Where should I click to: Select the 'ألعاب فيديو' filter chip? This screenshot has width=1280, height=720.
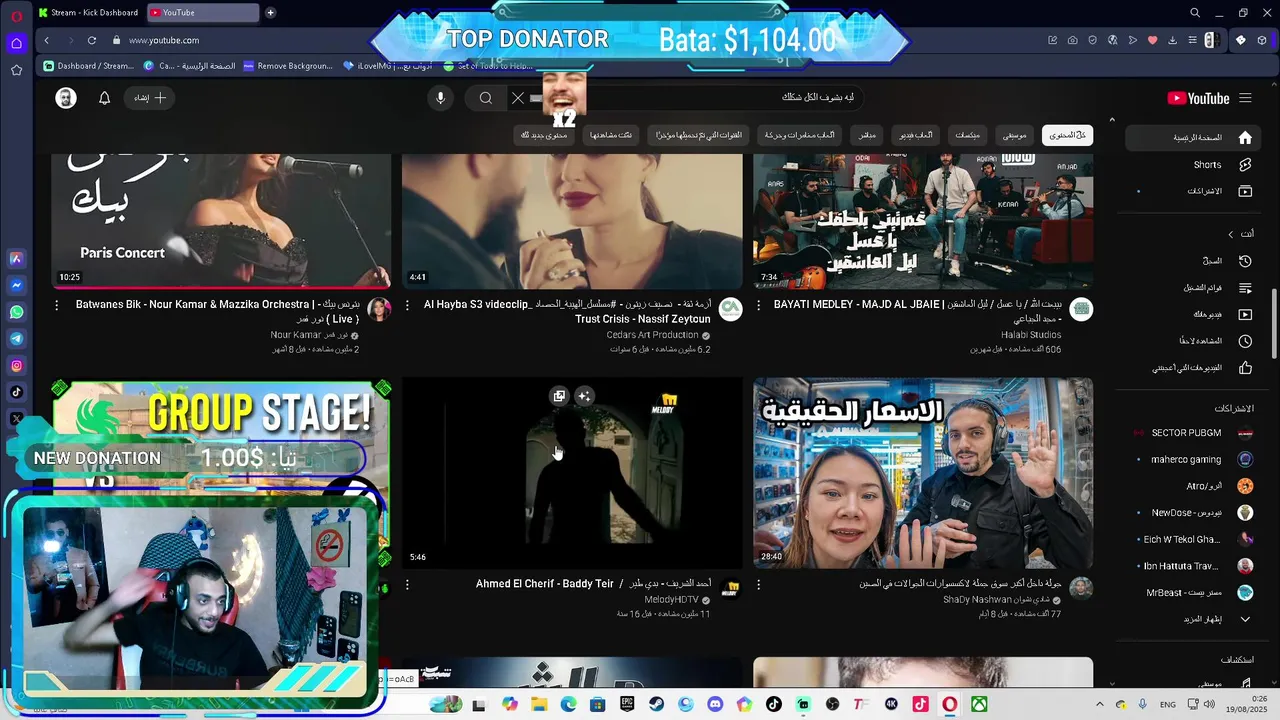click(x=915, y=135)
